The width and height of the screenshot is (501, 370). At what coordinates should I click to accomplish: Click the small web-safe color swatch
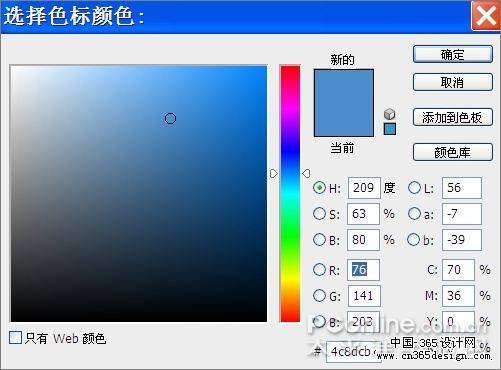click(390, 129)
